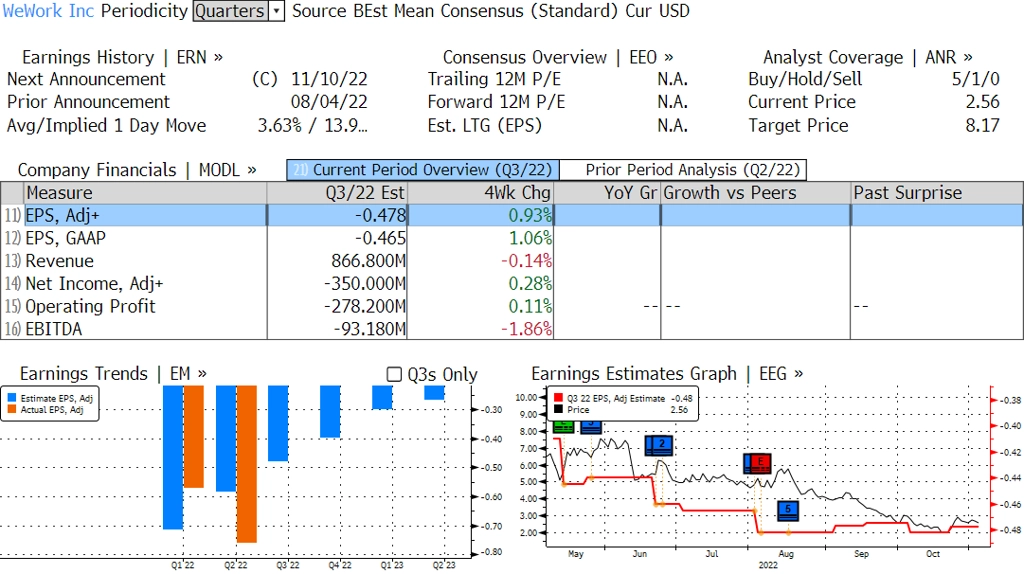Select row 16 EBITDA
This screenshot has width=1024, height=574.
(512, 328)
